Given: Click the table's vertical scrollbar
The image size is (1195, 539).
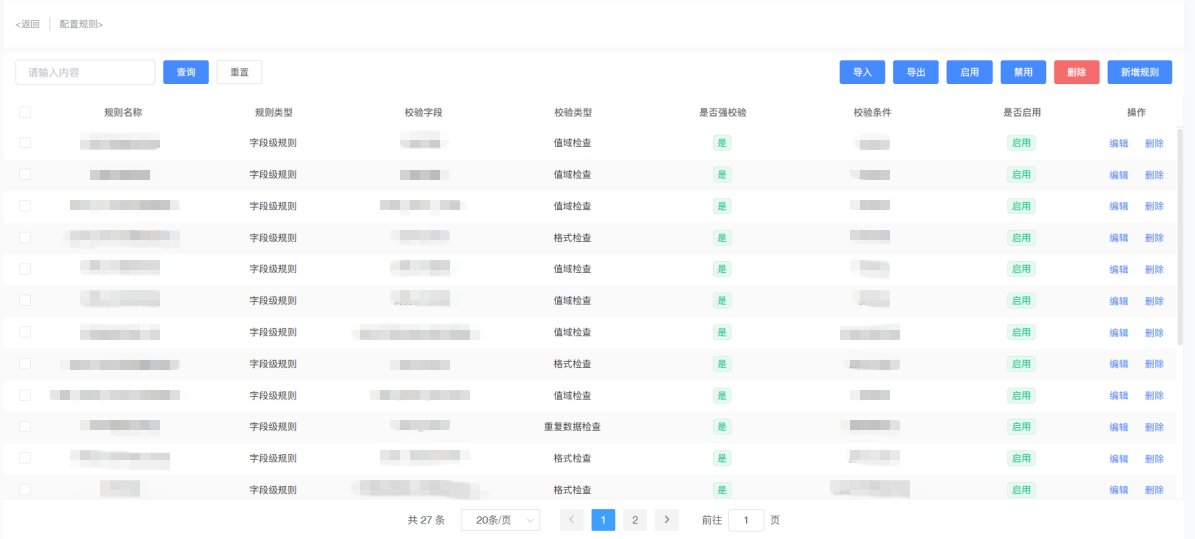Looking at the screenshot, I should [x=1181, y=236].
